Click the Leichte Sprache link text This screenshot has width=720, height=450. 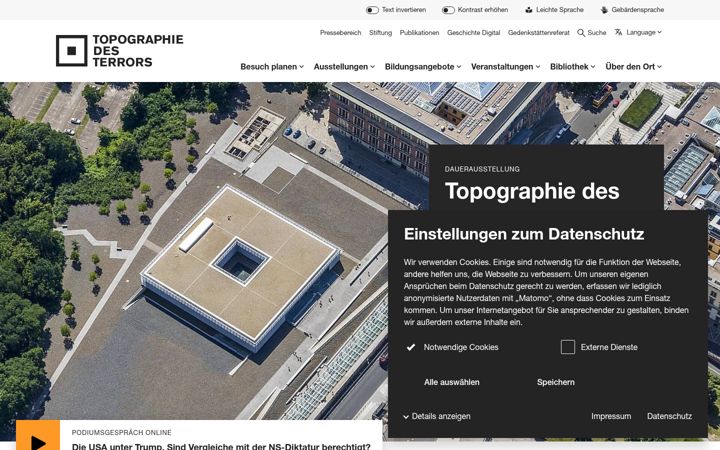point(560,10)
